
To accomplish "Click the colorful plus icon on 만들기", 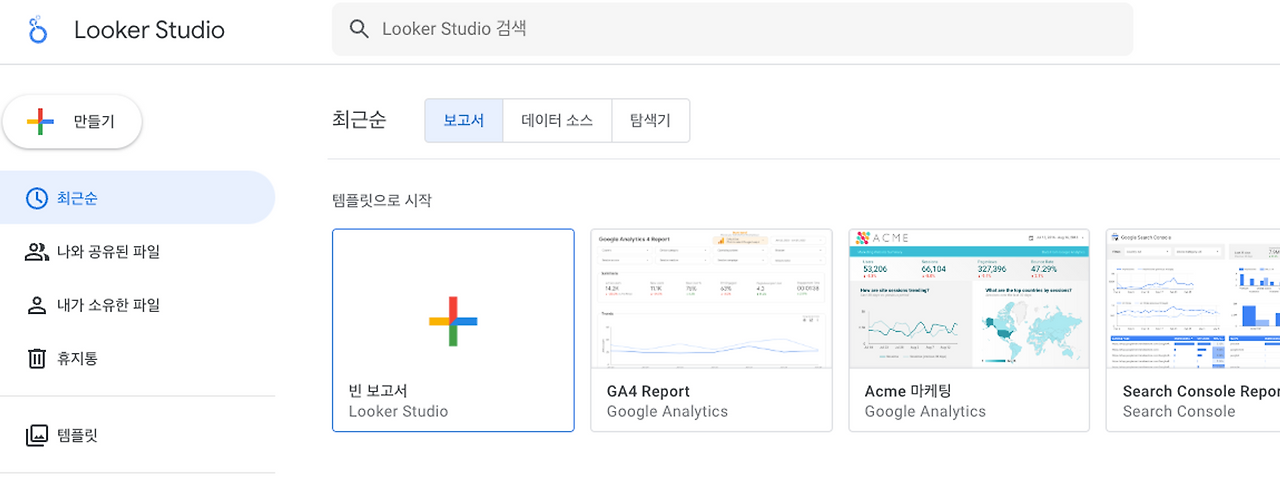I will pos(40,121).
